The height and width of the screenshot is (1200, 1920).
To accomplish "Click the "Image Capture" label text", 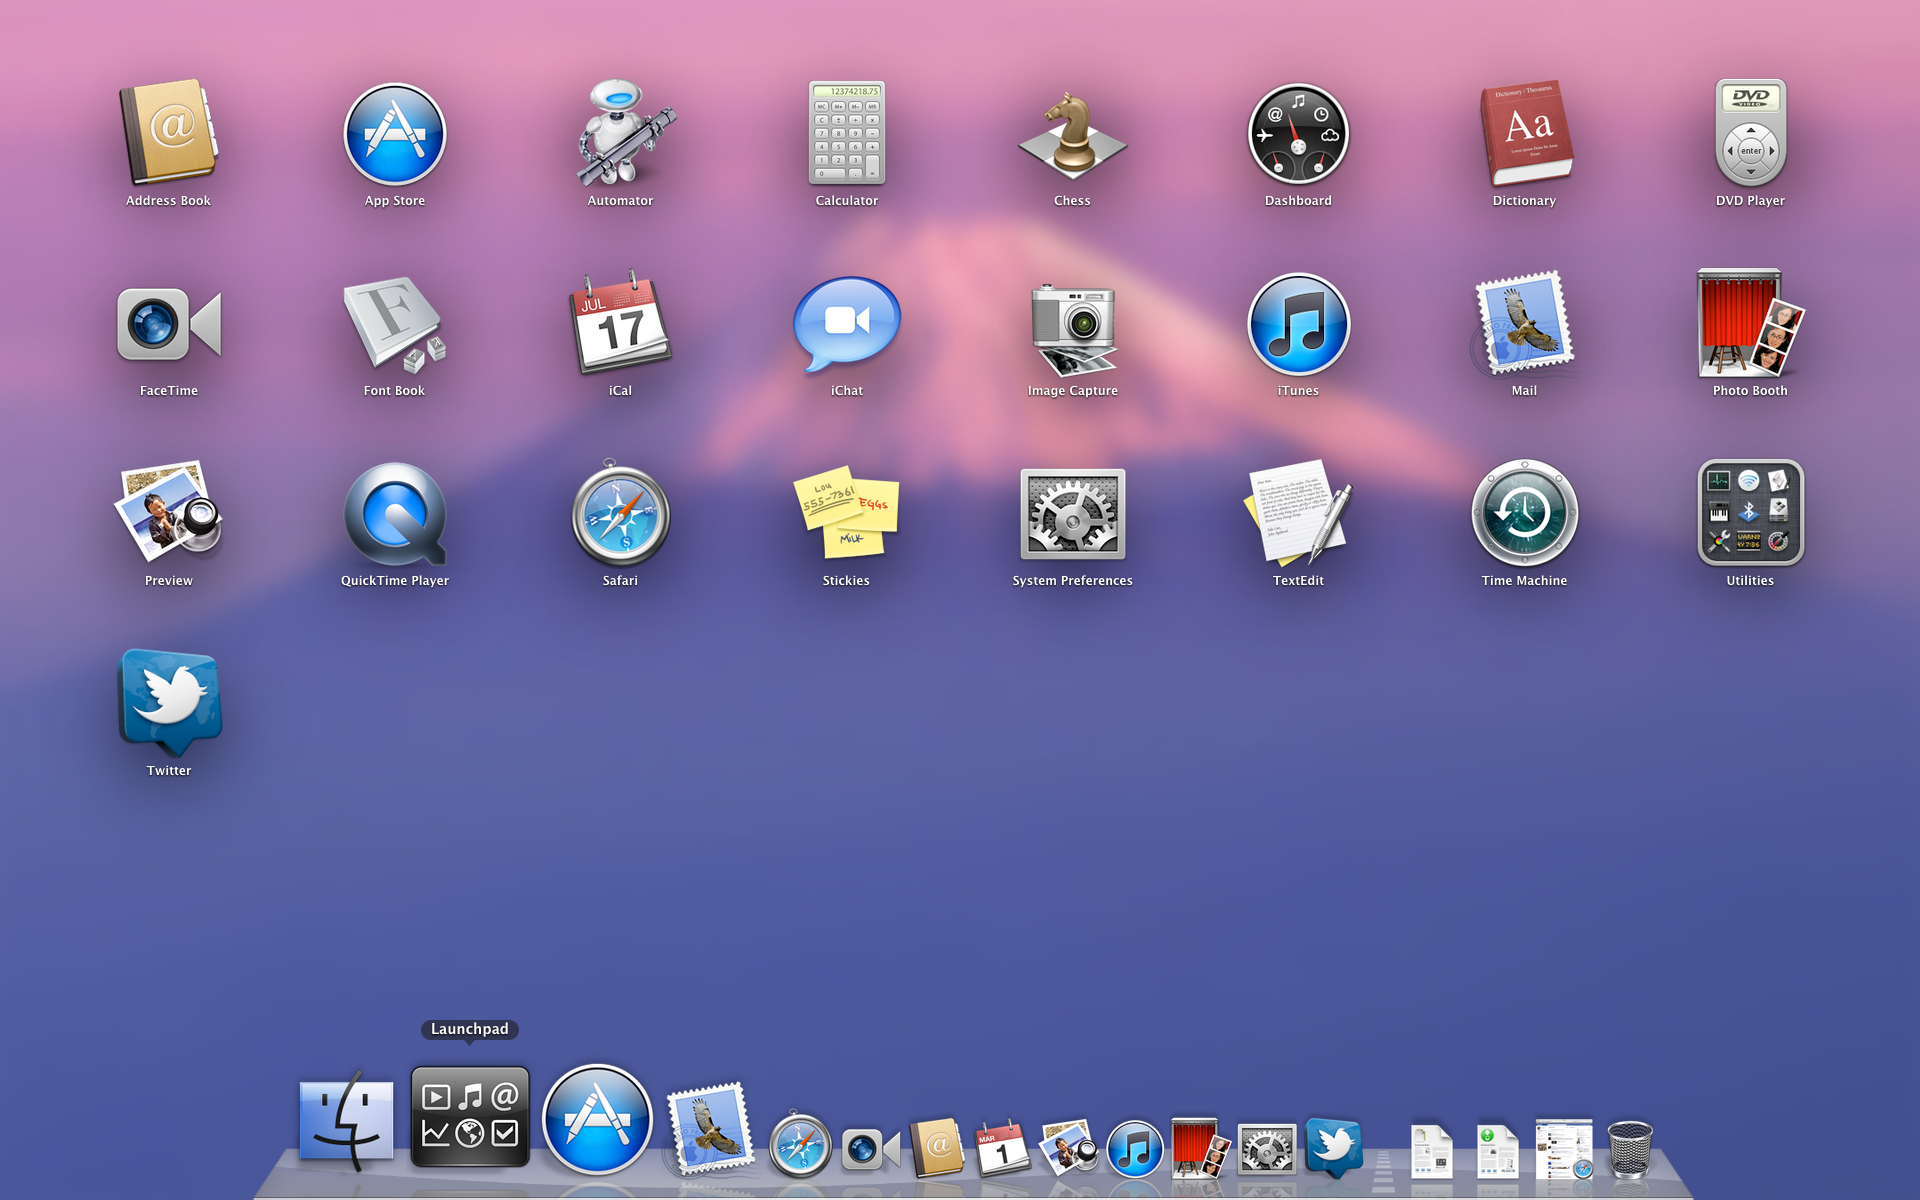I will tap(1073, 391).
